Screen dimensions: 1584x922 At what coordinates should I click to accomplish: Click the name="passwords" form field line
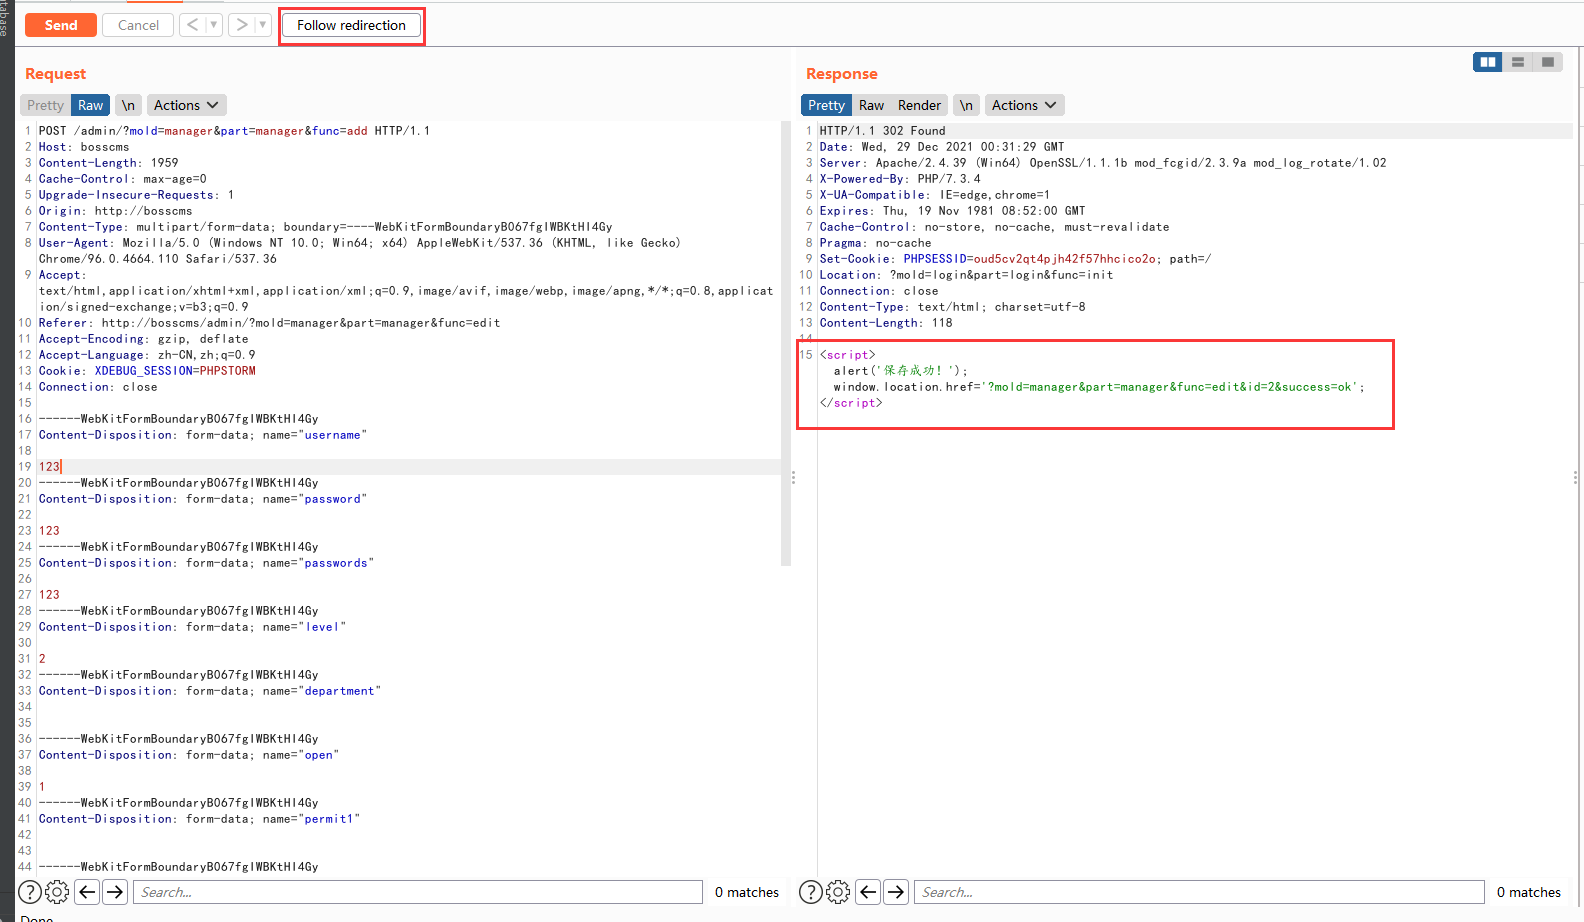pos(206,563)
